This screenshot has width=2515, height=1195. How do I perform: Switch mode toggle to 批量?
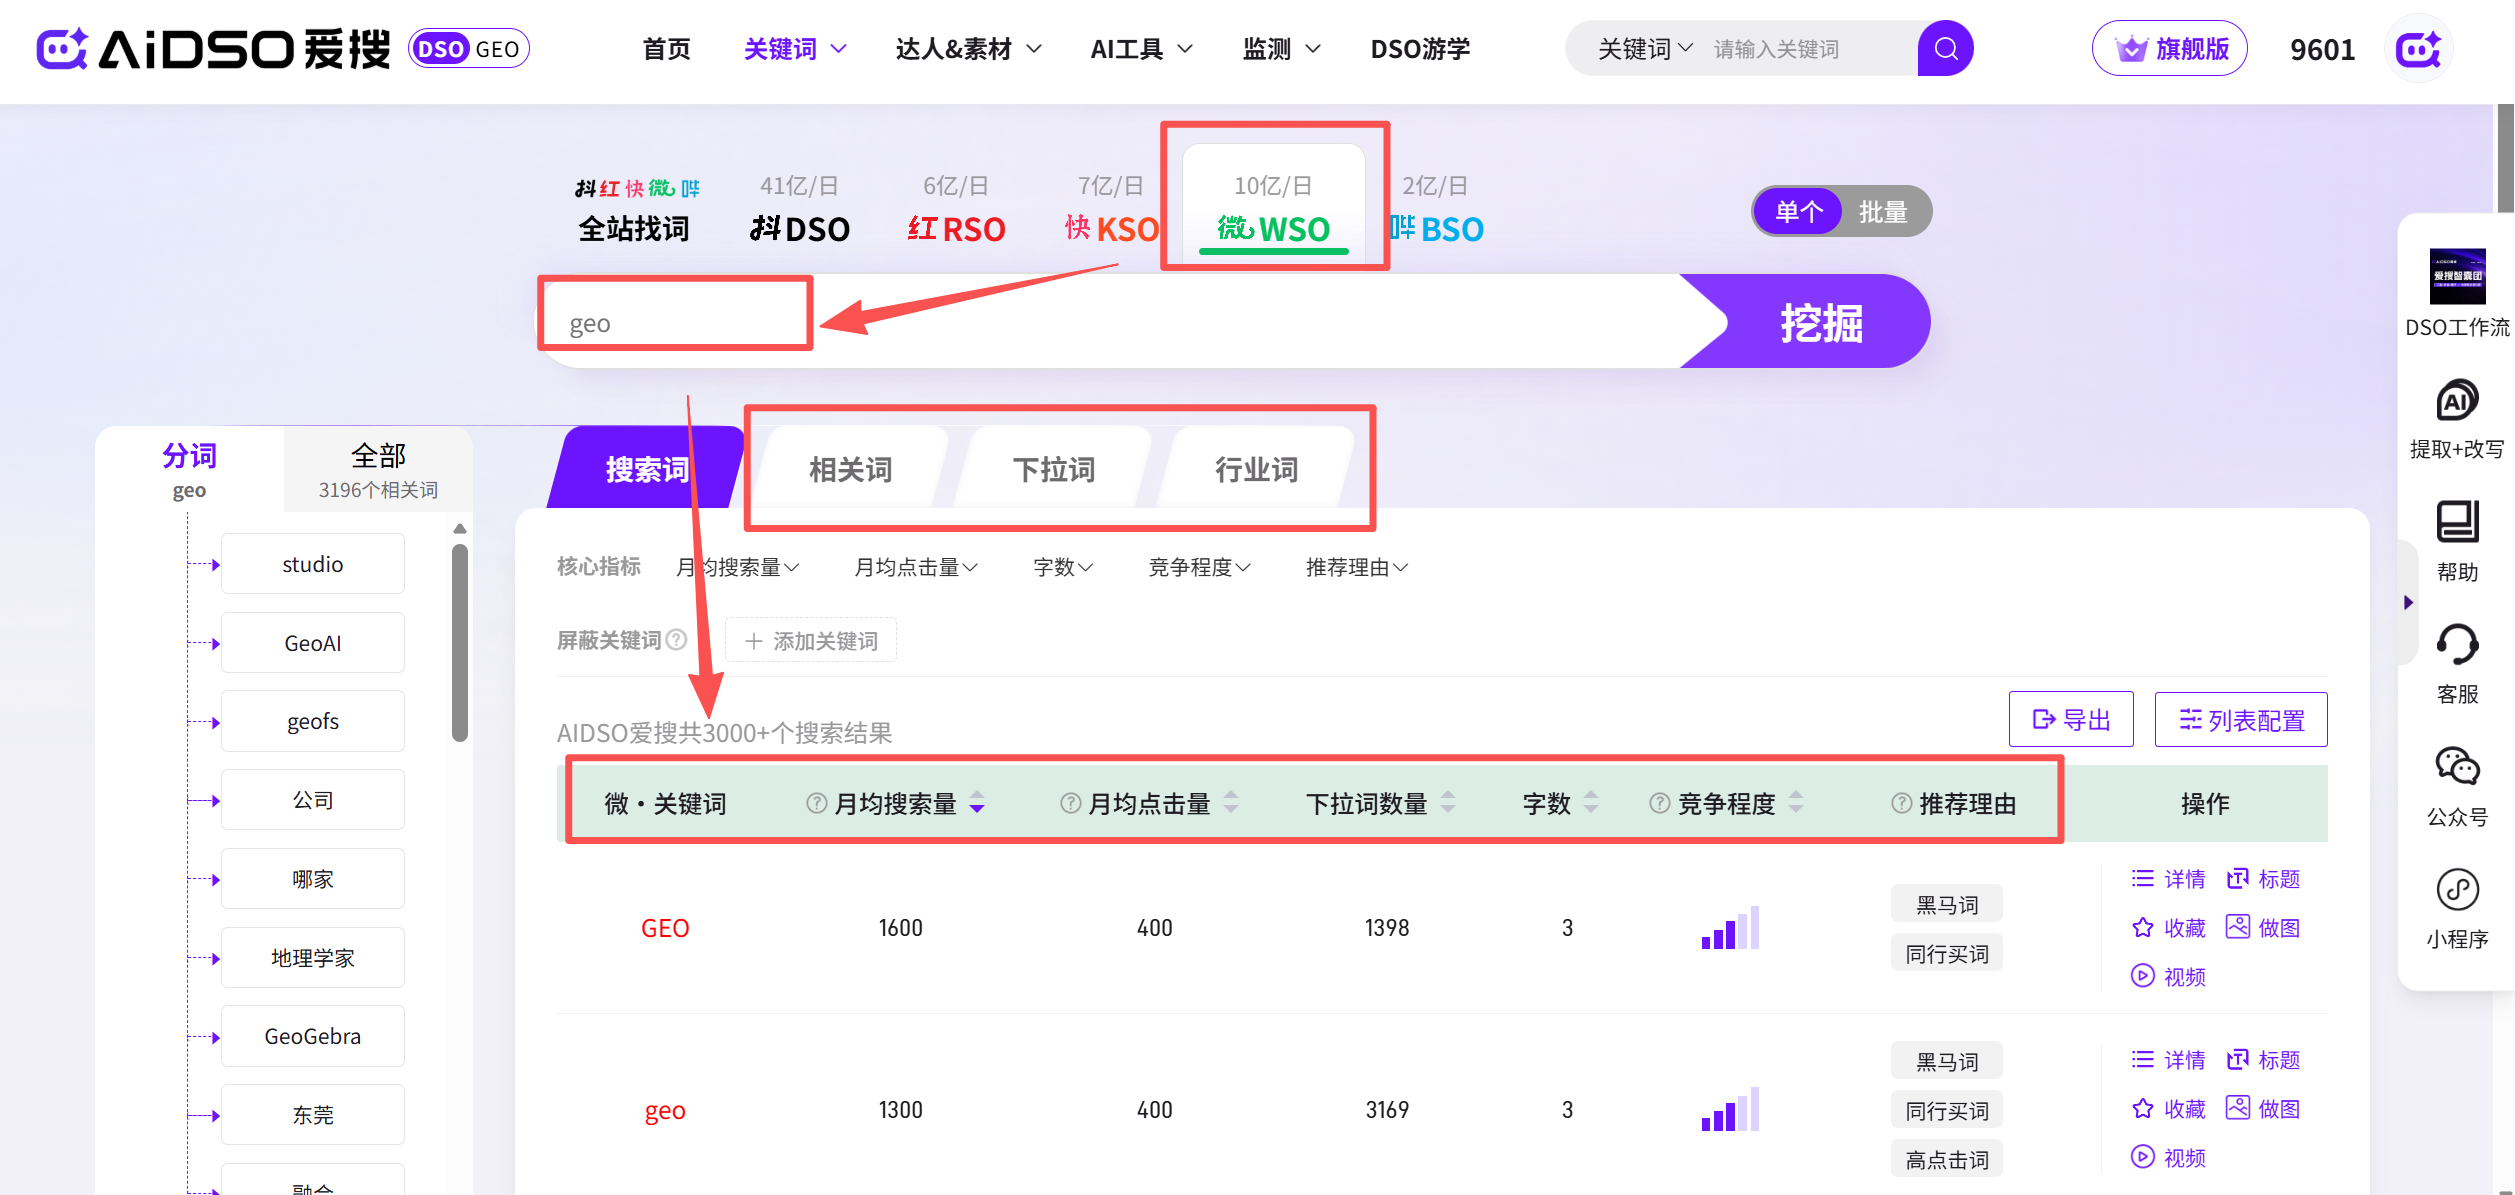tap(1882, 212)
